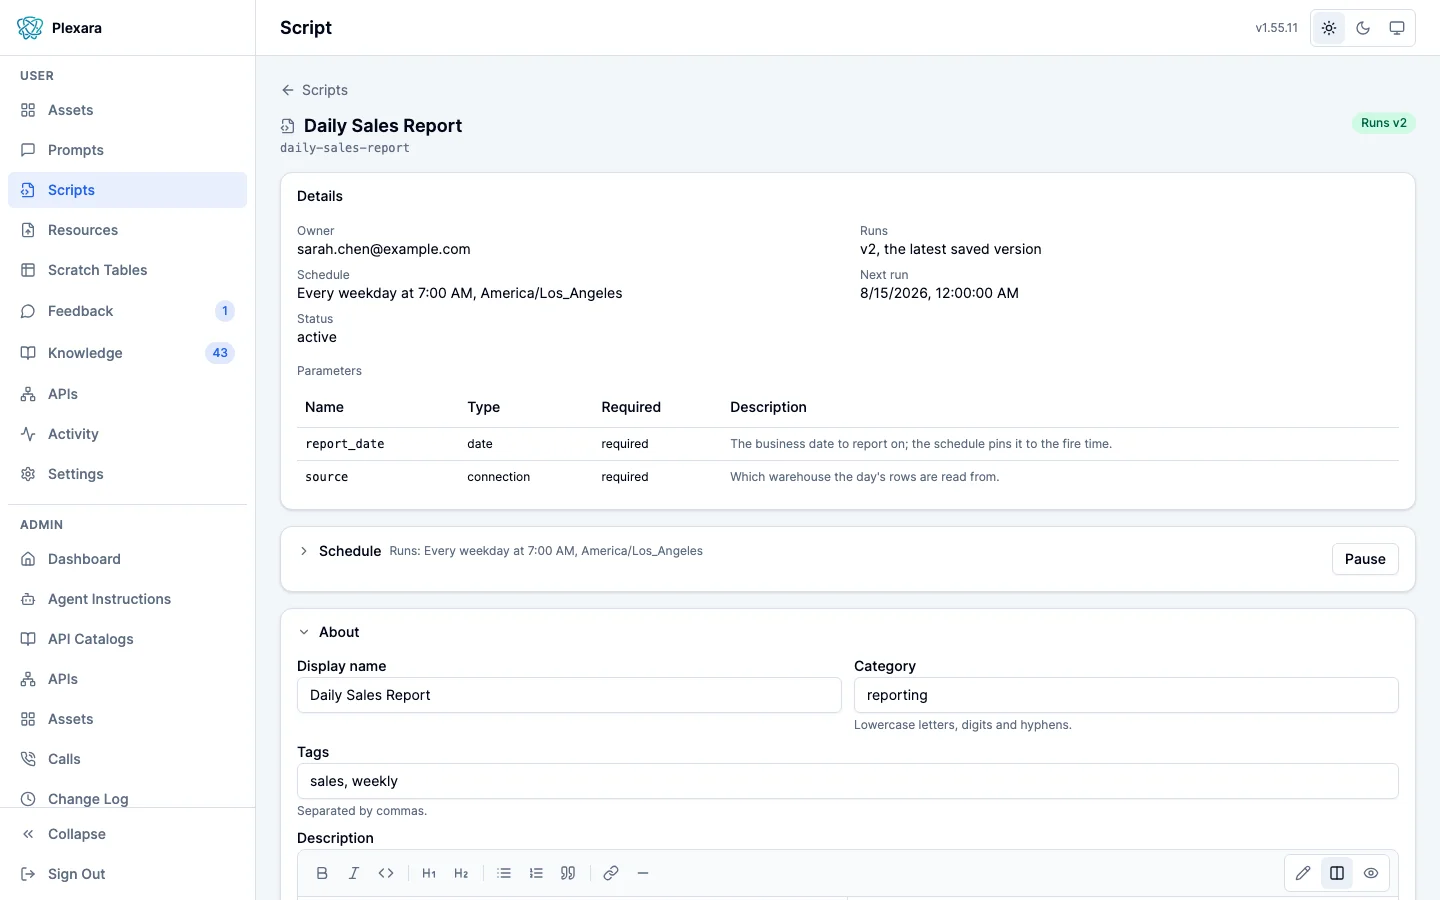Insert horizontal rule in Description

(x=643, y=873)
